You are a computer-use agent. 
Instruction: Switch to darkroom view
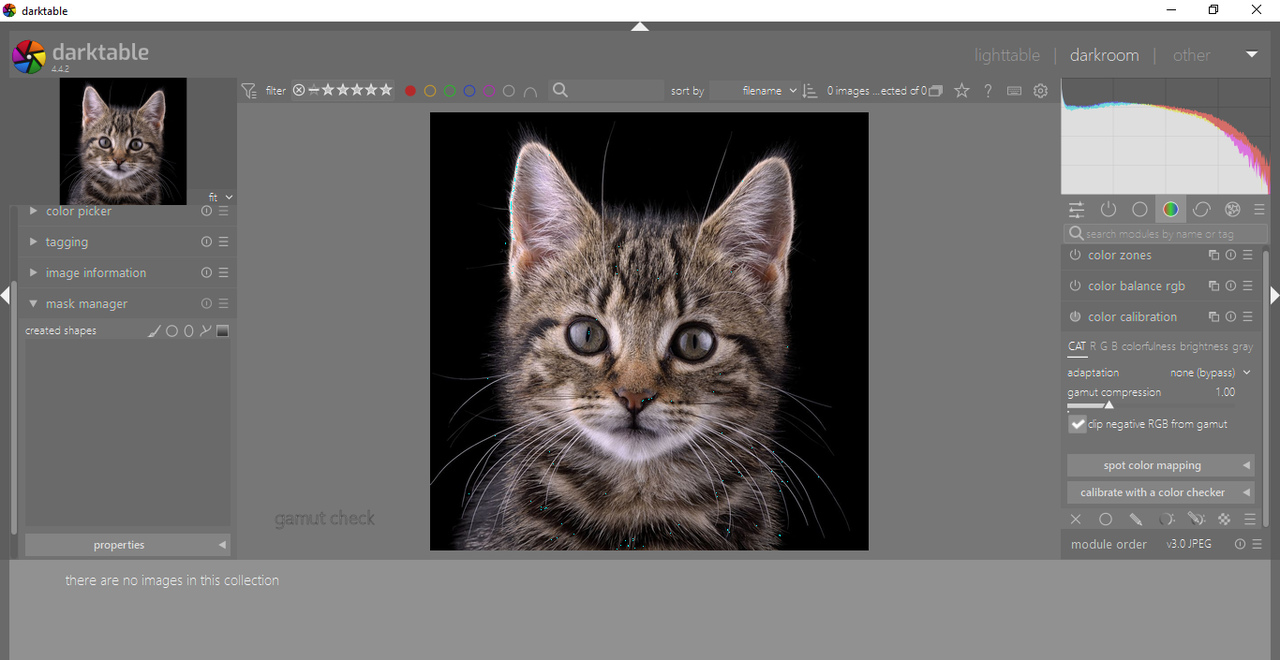(x=1104, y=55)
